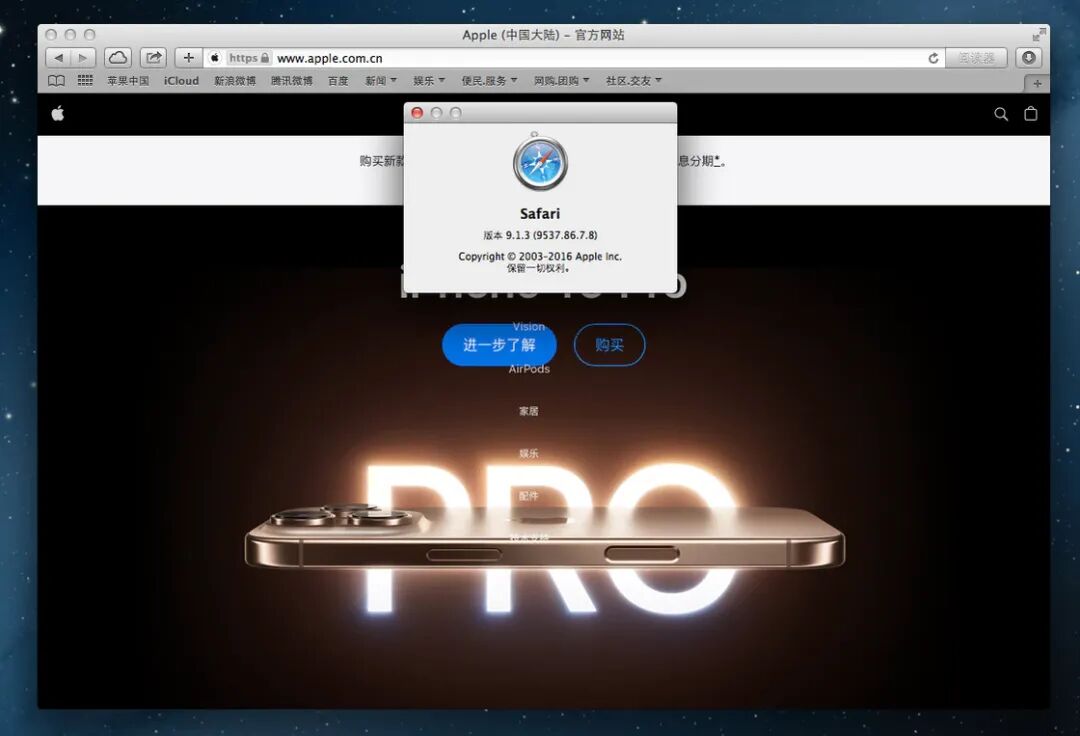This screenshot has height=736, width=1080.
Task: Open the webpage search magnifier icon
Action: tap(1001, 114)
